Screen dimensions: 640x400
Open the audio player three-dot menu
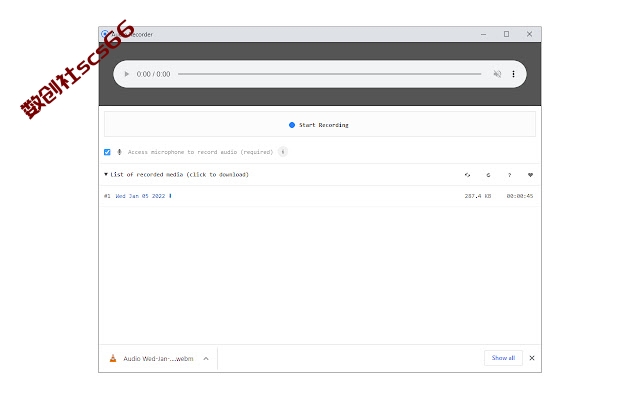tap(513, 74)
